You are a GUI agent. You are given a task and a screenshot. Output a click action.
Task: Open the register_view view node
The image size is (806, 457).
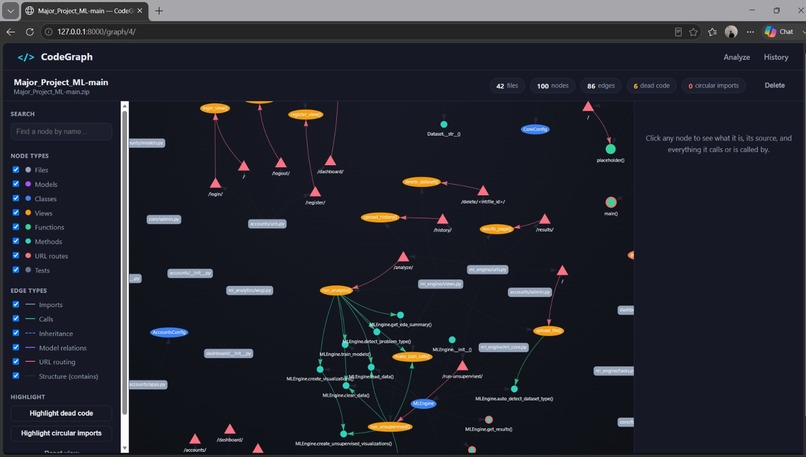pyautogui.click(x=305, y=114)
